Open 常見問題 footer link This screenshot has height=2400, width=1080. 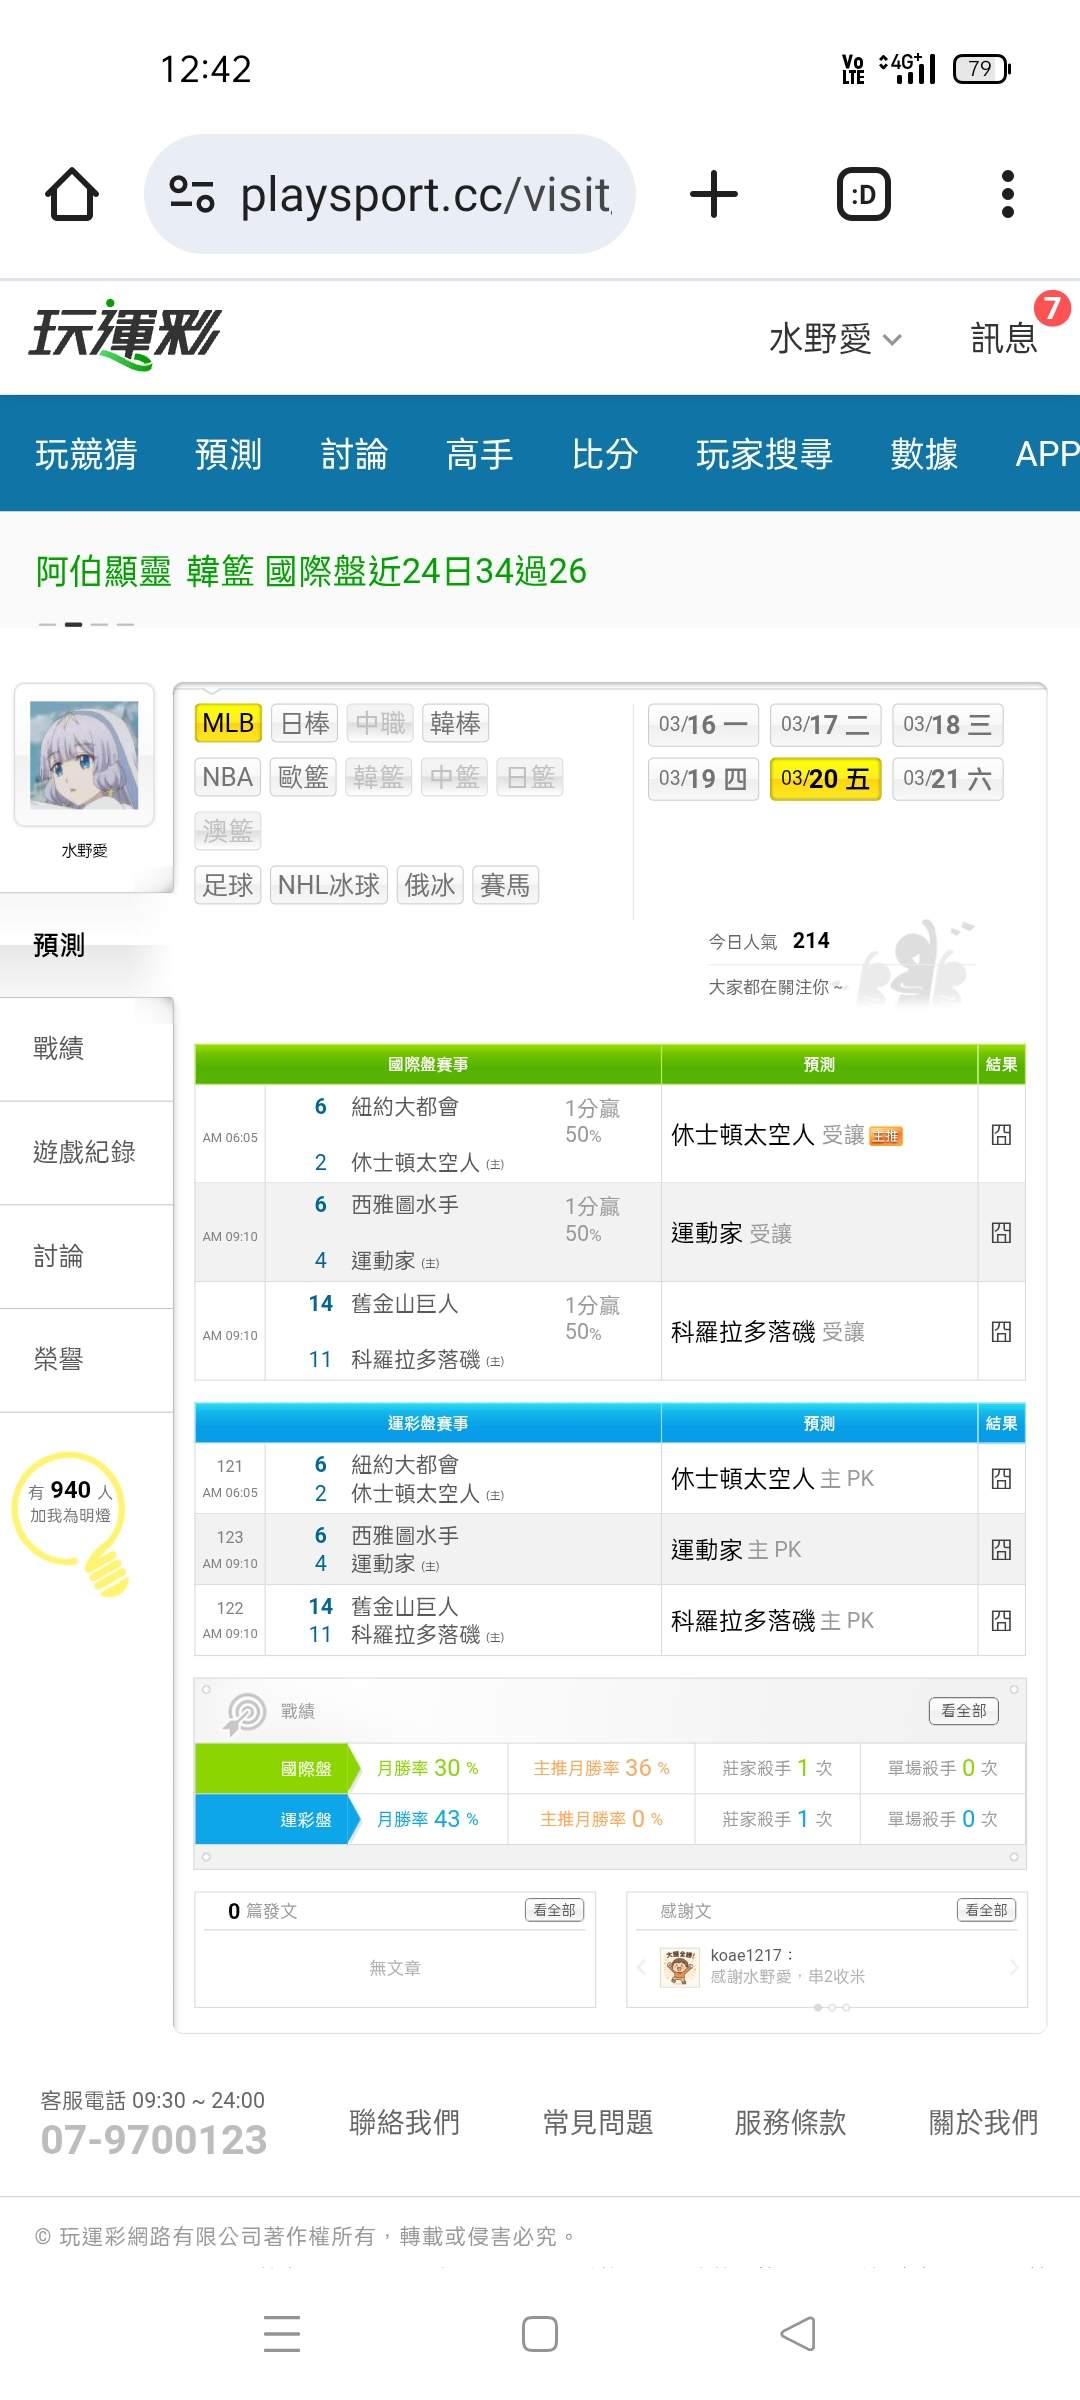click(x=598, y=2122)
